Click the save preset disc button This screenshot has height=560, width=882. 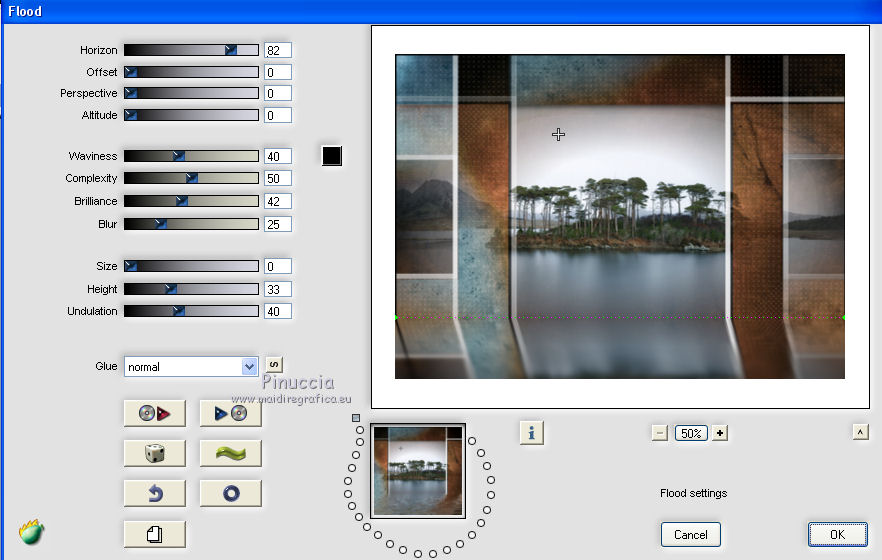(x=230, y=412)
